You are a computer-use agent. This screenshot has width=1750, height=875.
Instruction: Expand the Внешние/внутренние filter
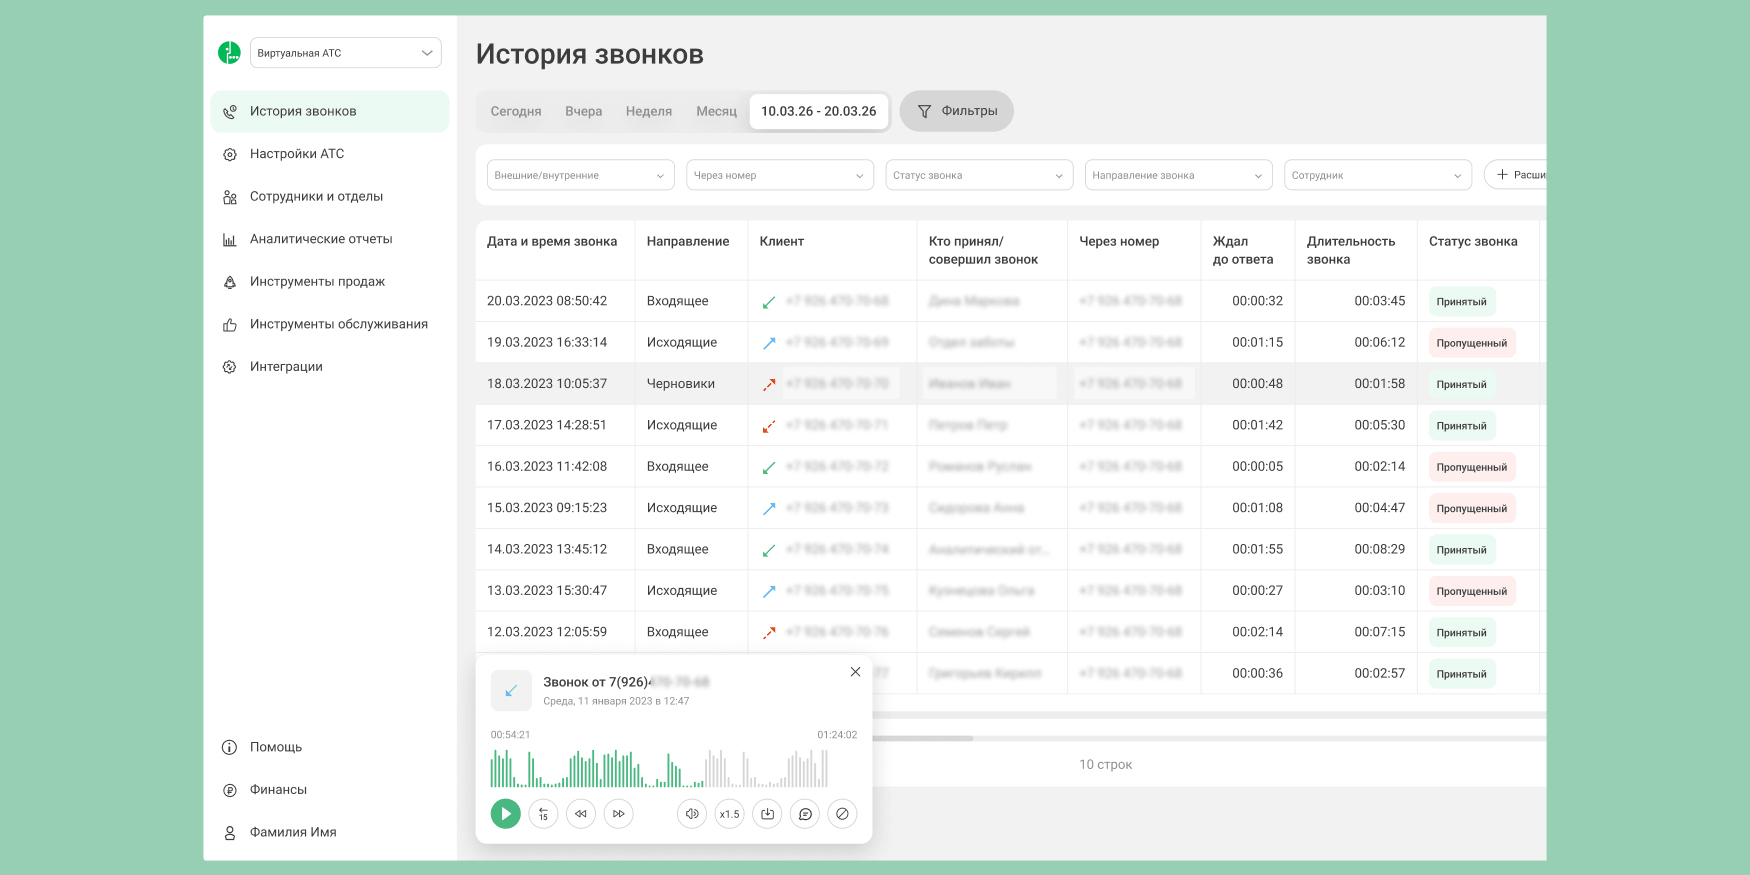(581, 175)
